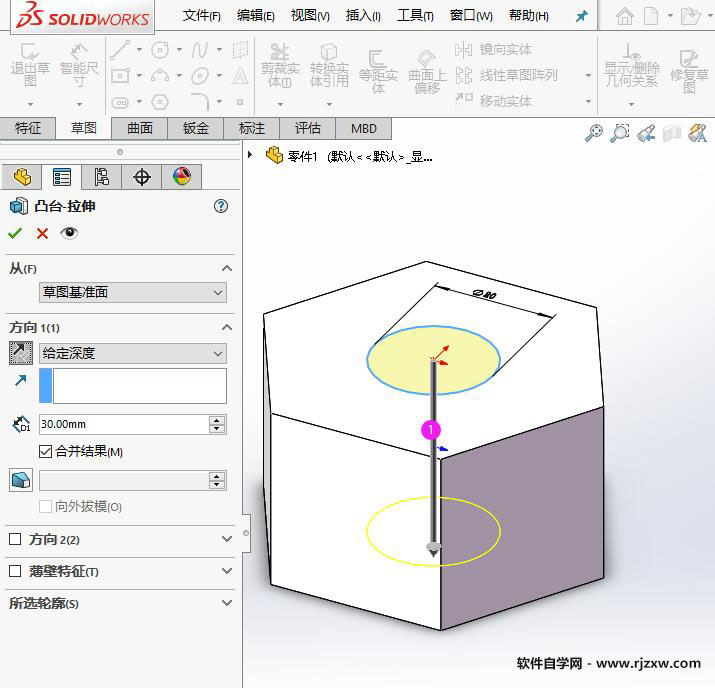715x688 pixels.
Task: Click Offset on Surface (曲面上偏移) tool
Action: tap(427, 71)
